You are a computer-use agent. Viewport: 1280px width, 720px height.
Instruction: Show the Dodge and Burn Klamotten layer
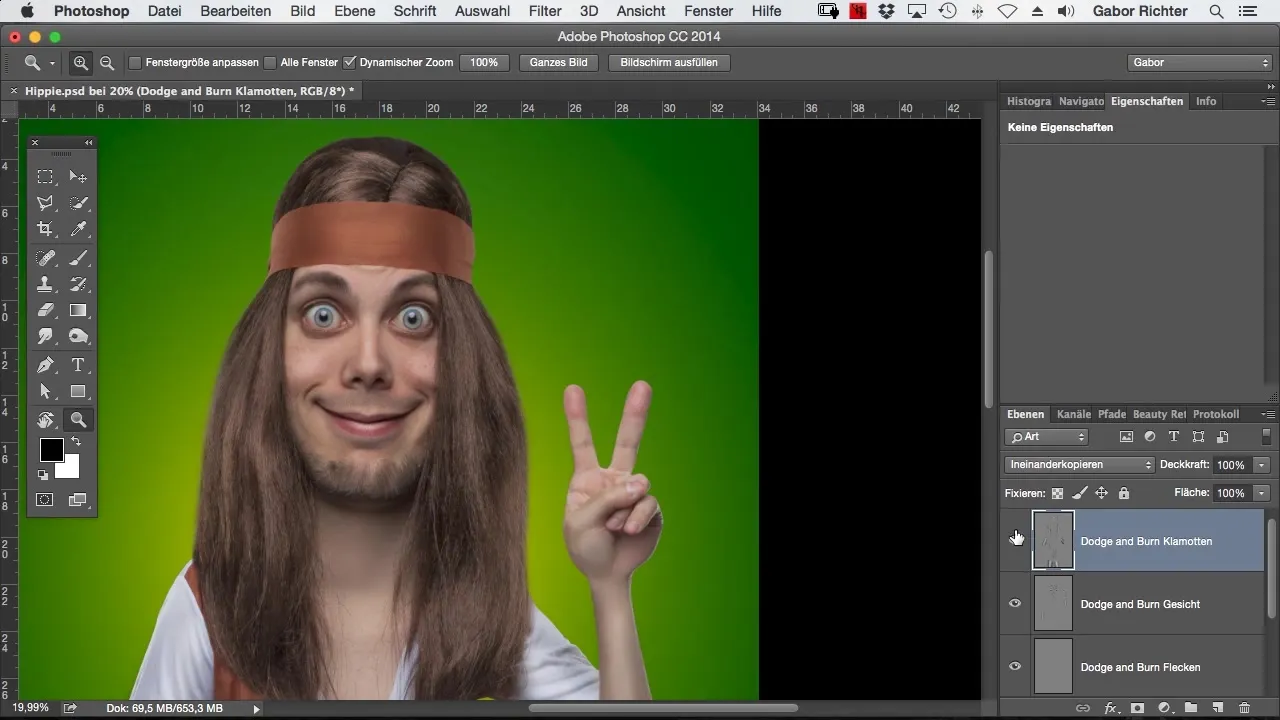click(x=1015, y=541)
